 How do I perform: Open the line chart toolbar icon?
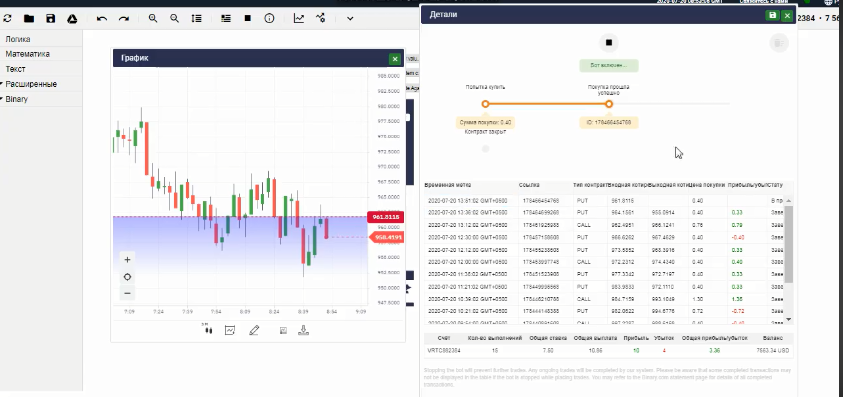tap(298, 18)
